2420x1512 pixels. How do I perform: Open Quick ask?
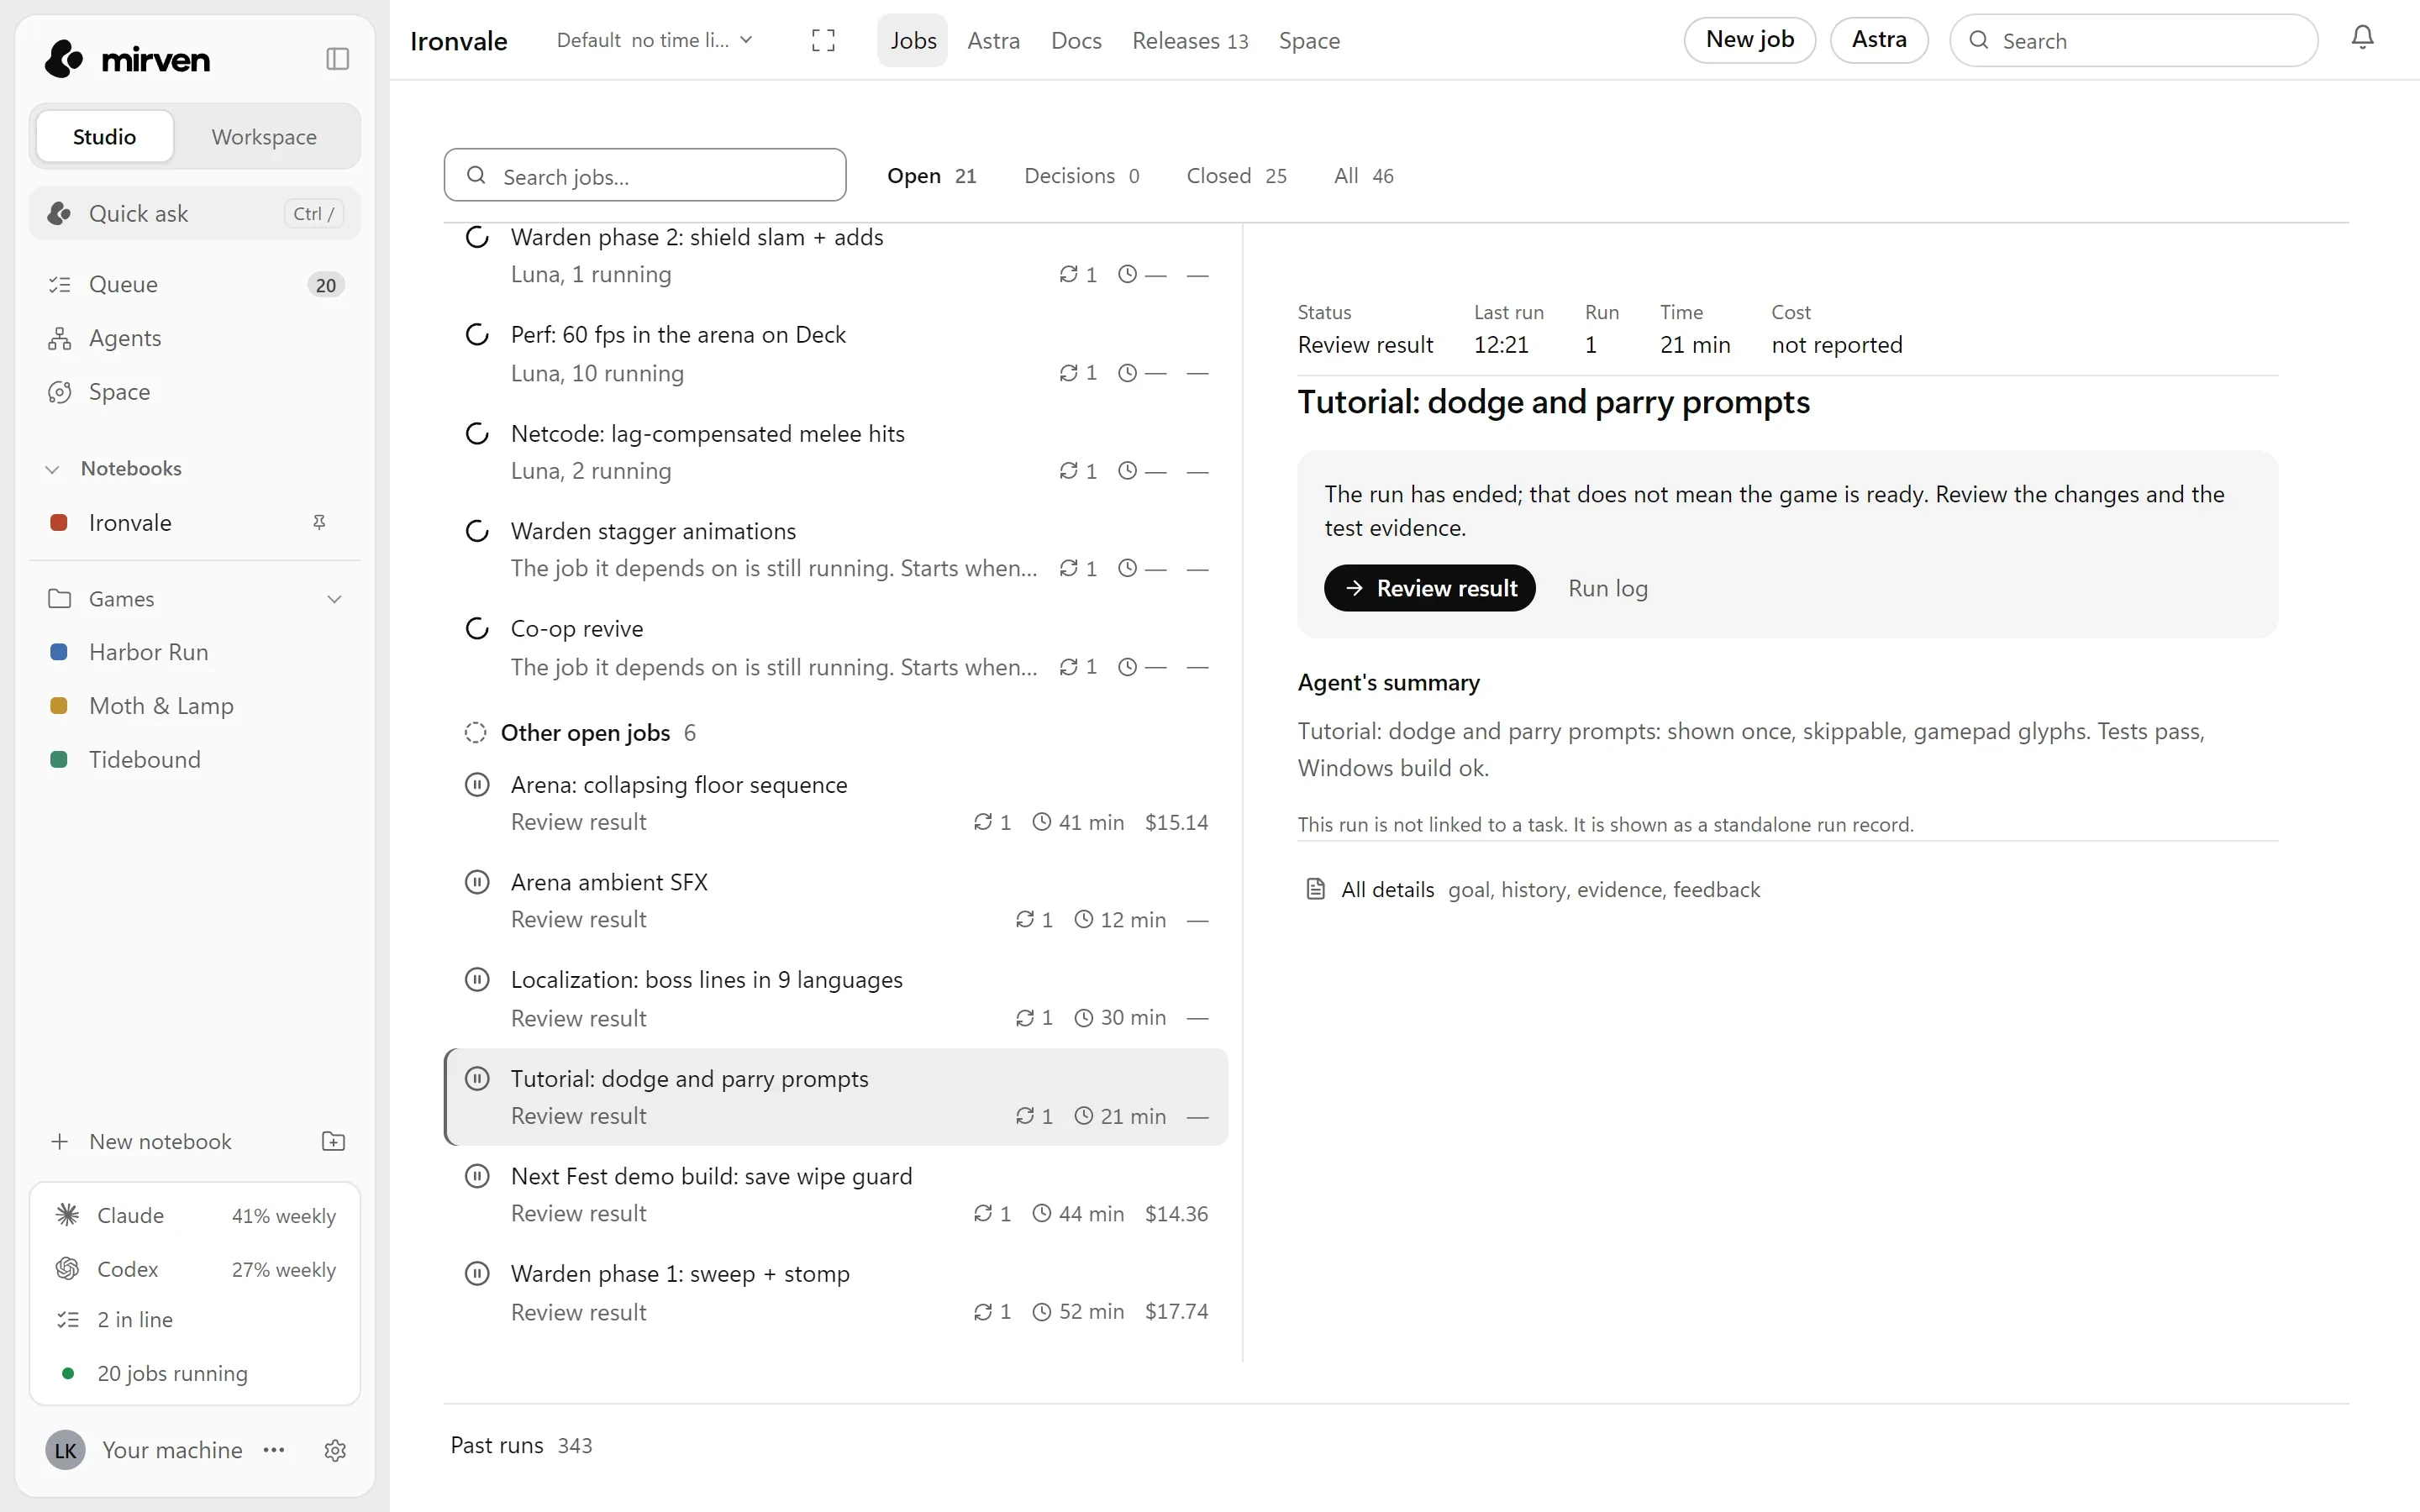point(195,213)
